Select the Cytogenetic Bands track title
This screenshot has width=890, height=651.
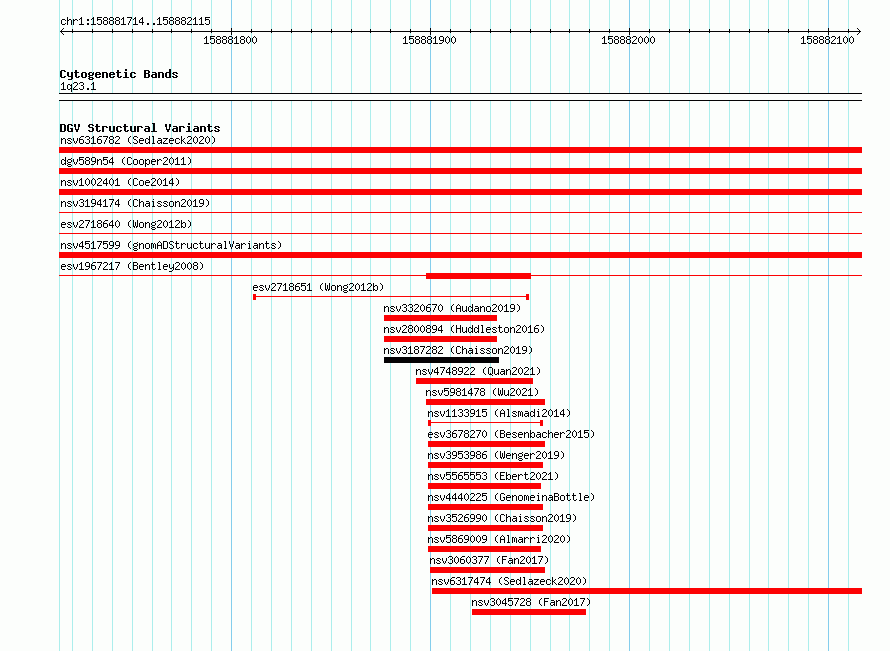119,74
